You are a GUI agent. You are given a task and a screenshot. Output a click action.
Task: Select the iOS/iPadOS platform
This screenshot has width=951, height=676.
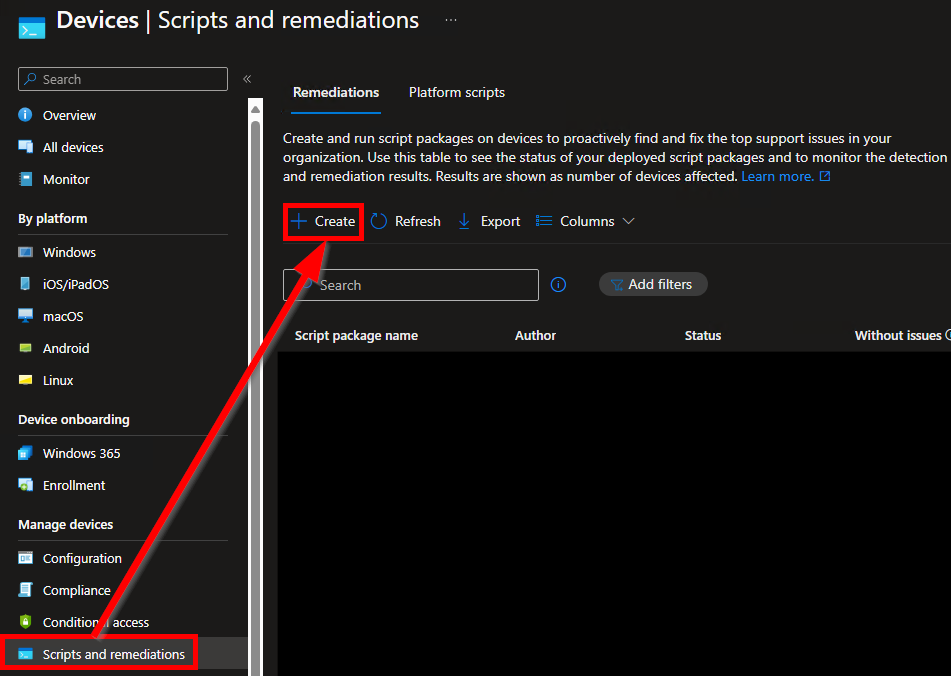[75, 284]
